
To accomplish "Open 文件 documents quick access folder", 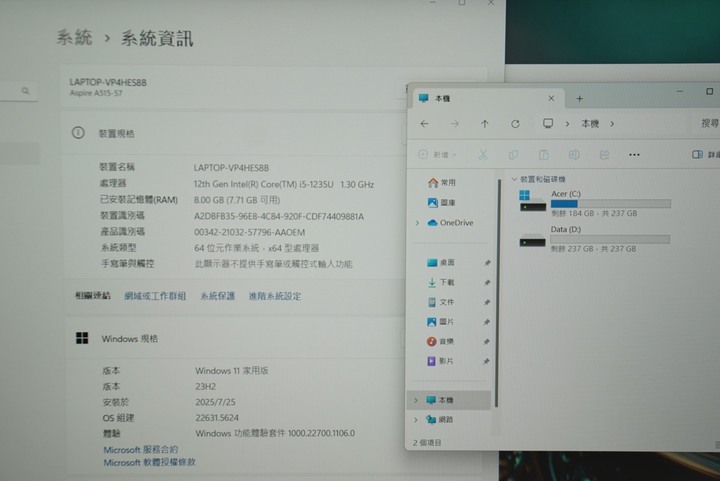I will [441, 302].
